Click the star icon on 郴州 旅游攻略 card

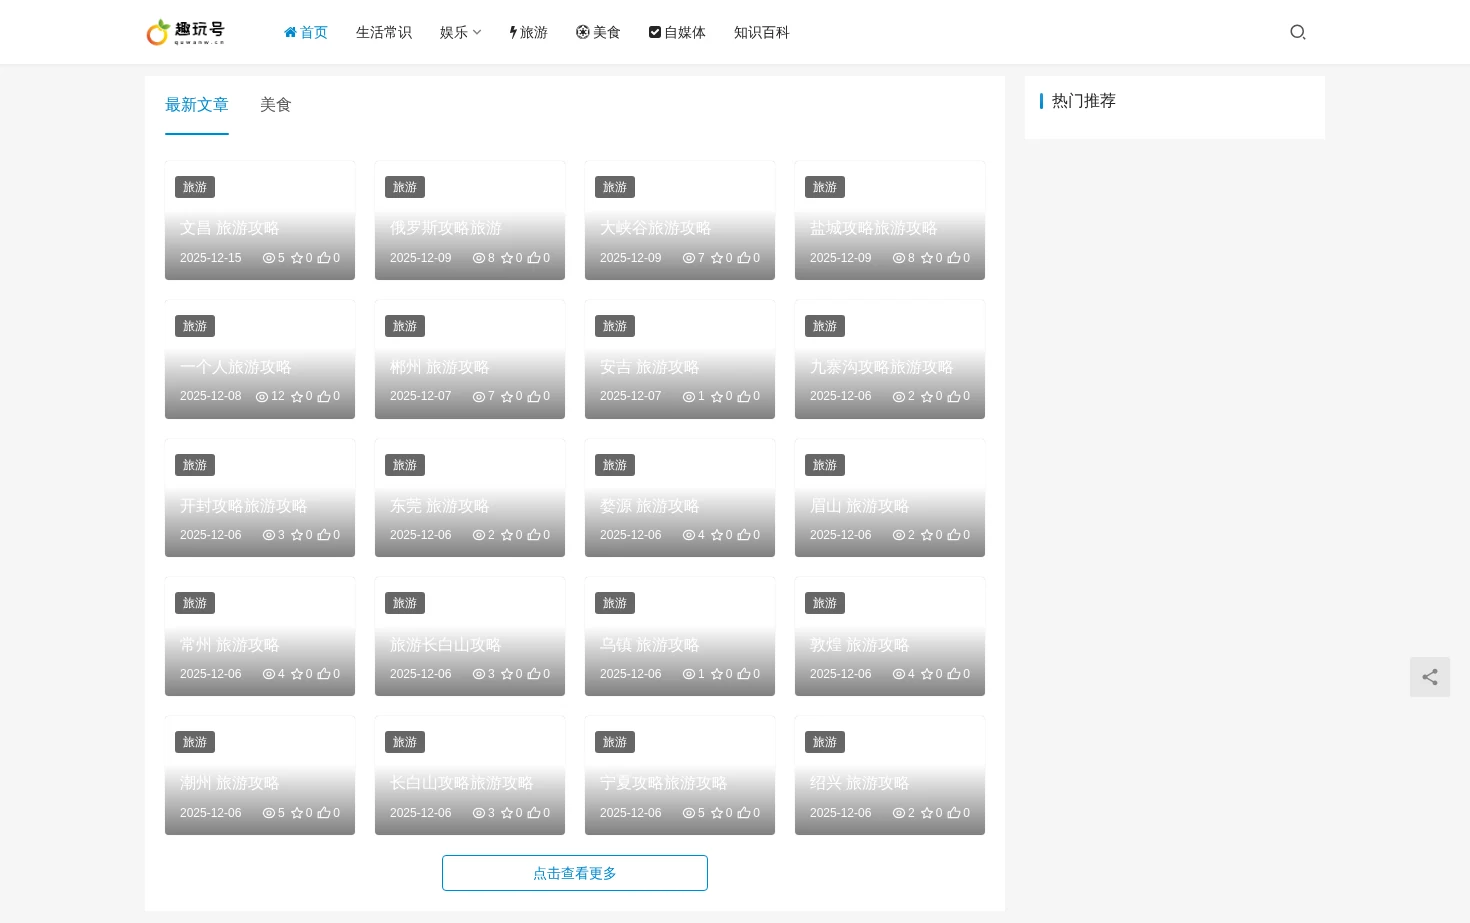pyautogui.click(x=507, y=397)
